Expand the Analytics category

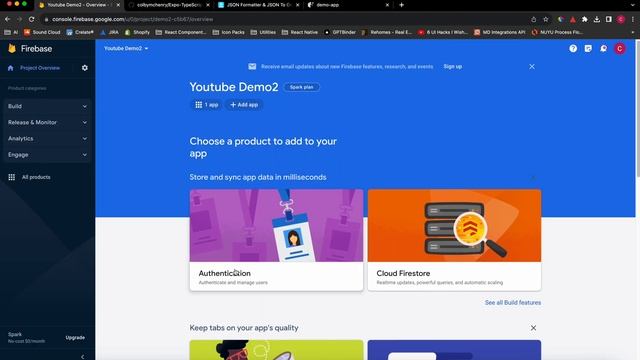(47, 139)
